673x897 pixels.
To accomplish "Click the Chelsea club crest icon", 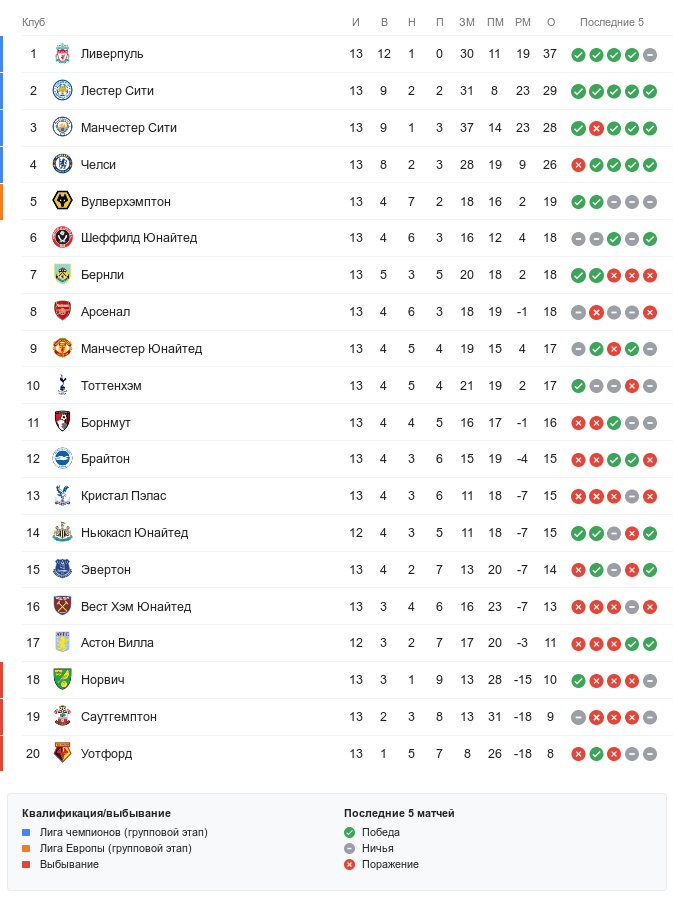I will click(62, 165).
